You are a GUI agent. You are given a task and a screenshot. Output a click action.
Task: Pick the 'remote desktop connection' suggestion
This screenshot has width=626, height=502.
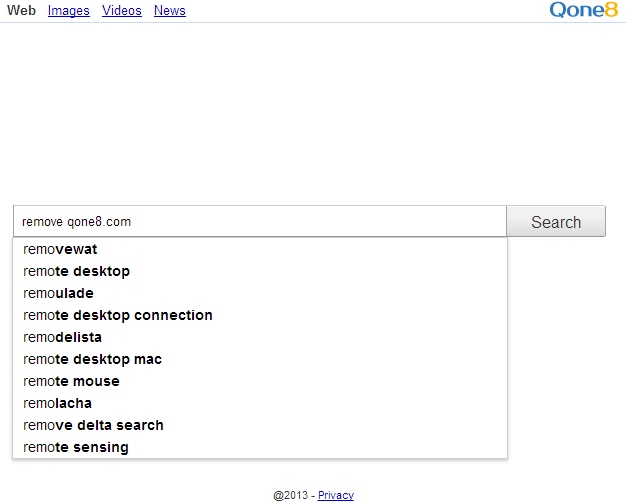(117, 315)
